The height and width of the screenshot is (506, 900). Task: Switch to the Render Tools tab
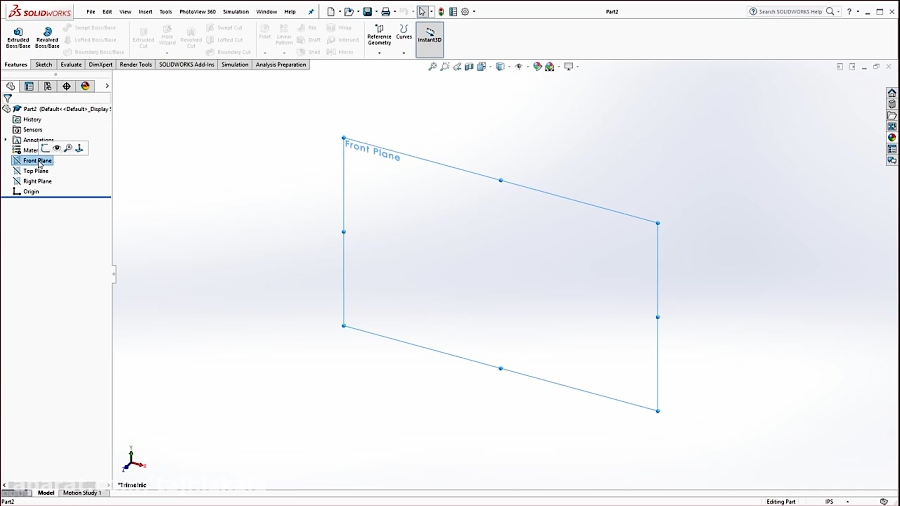coord(136,65)
